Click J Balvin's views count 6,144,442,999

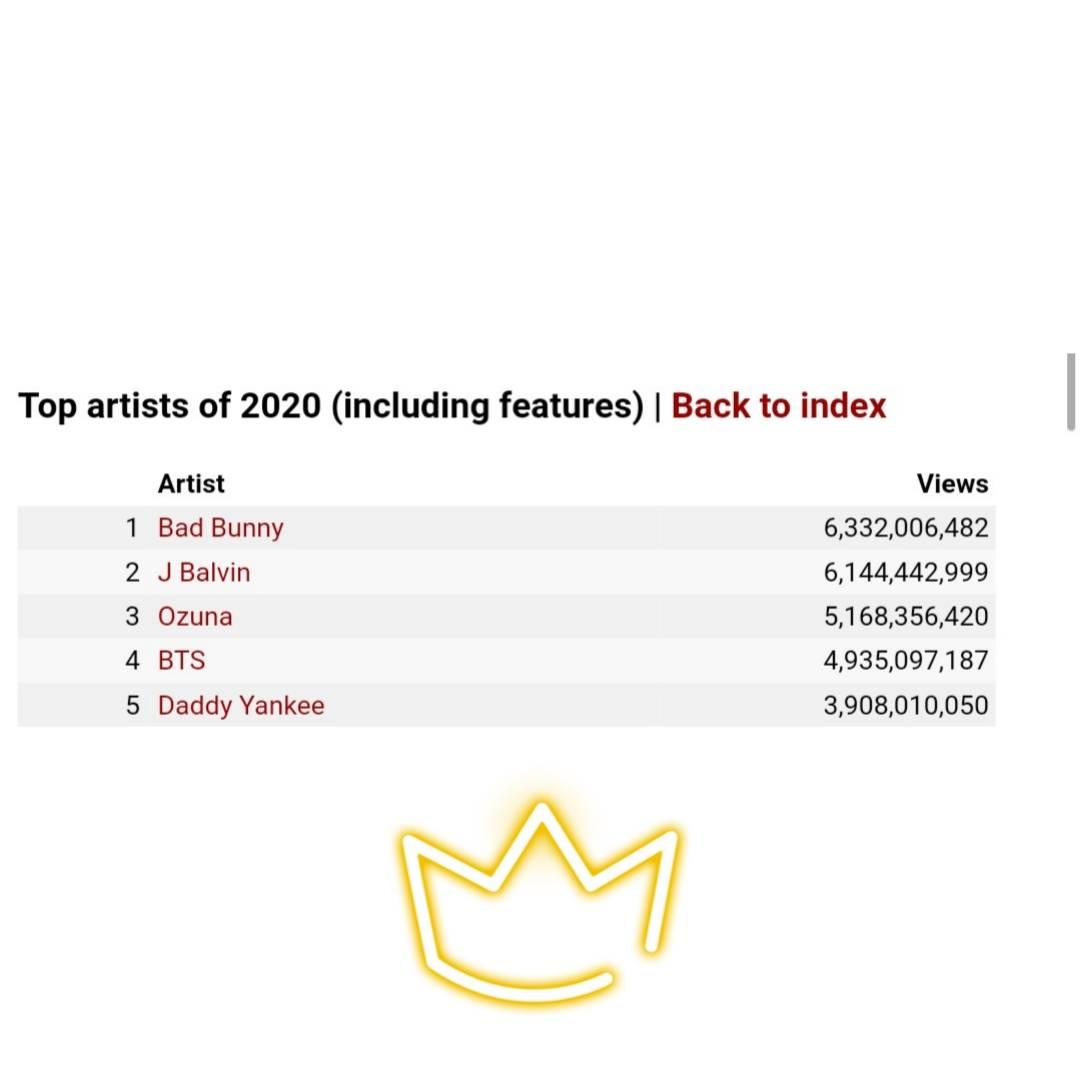(x=906, y=573)
